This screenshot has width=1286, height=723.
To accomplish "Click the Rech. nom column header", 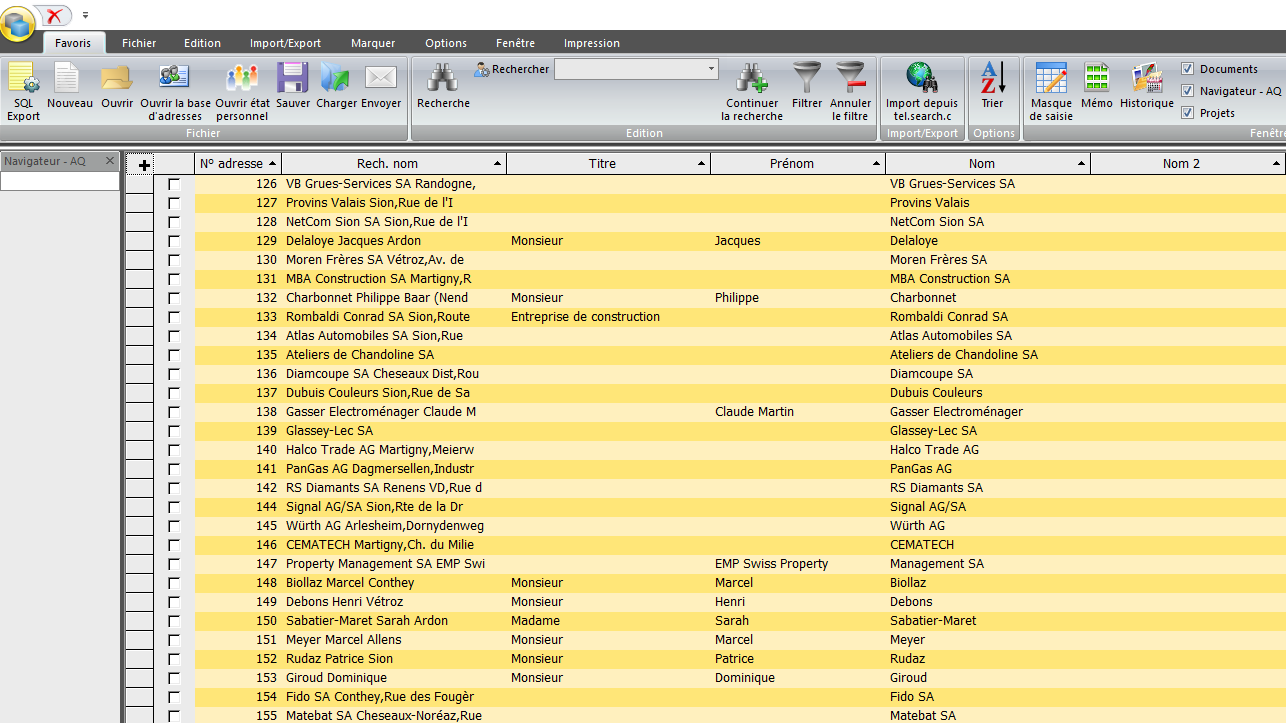I will [394, 164].
